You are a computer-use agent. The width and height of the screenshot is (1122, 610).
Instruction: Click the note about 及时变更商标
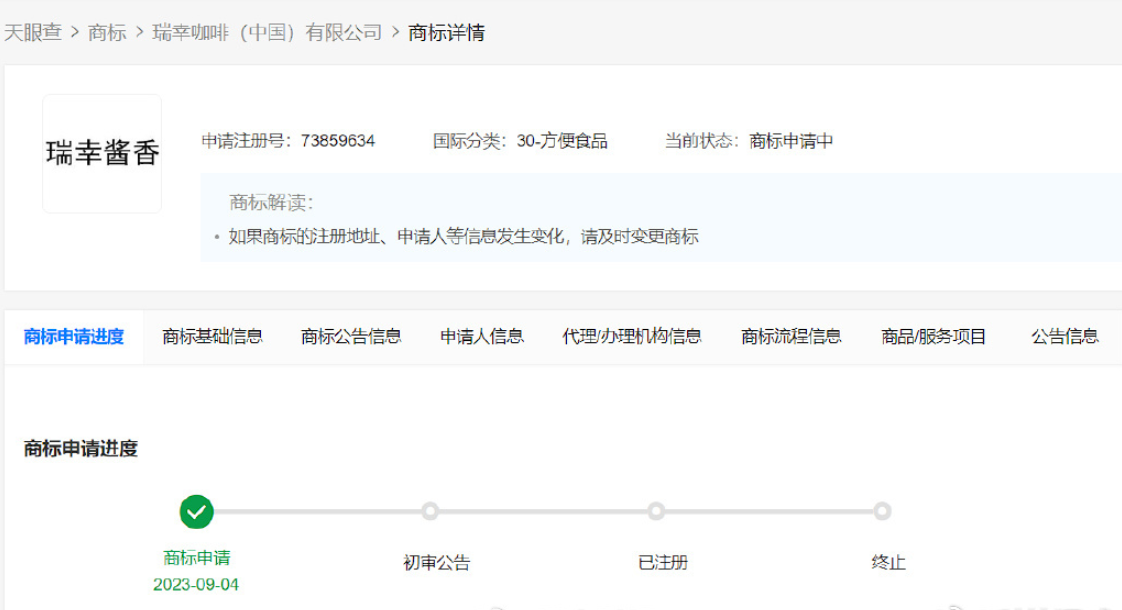[463, 237]
